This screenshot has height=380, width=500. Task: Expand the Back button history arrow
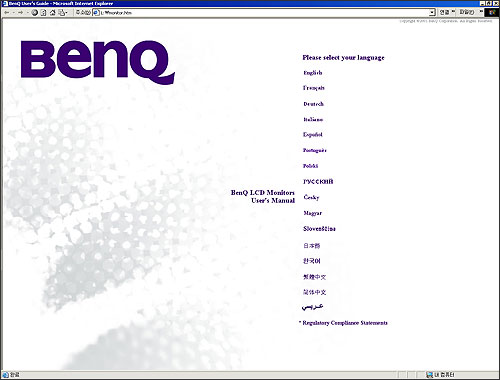[14, 13]
